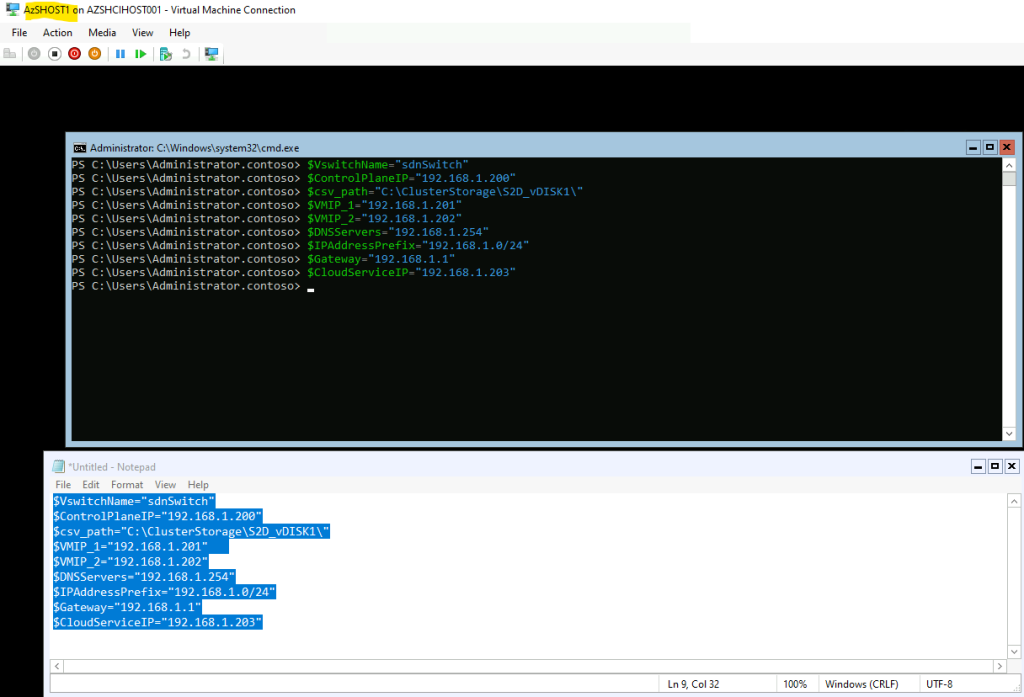
Task: Create a checkpoint using the toolbar icon
Action: pyautogui.click(x=166, y=54)
